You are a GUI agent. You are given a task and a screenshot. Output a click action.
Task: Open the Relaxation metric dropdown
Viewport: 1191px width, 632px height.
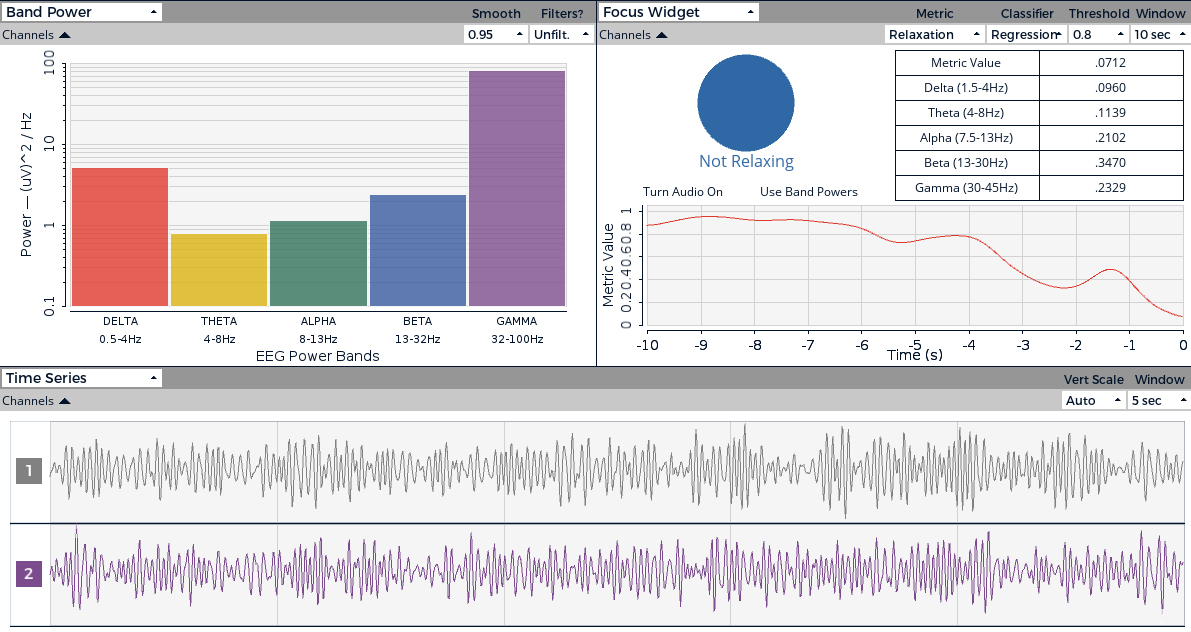[x=933, y=34]
